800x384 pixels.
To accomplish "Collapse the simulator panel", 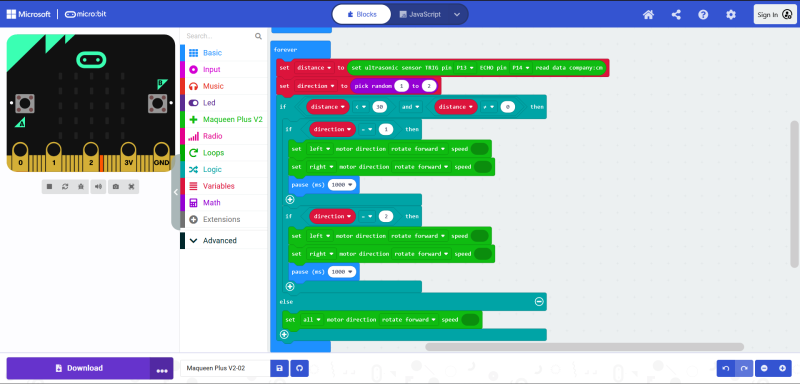I will 176,192.
